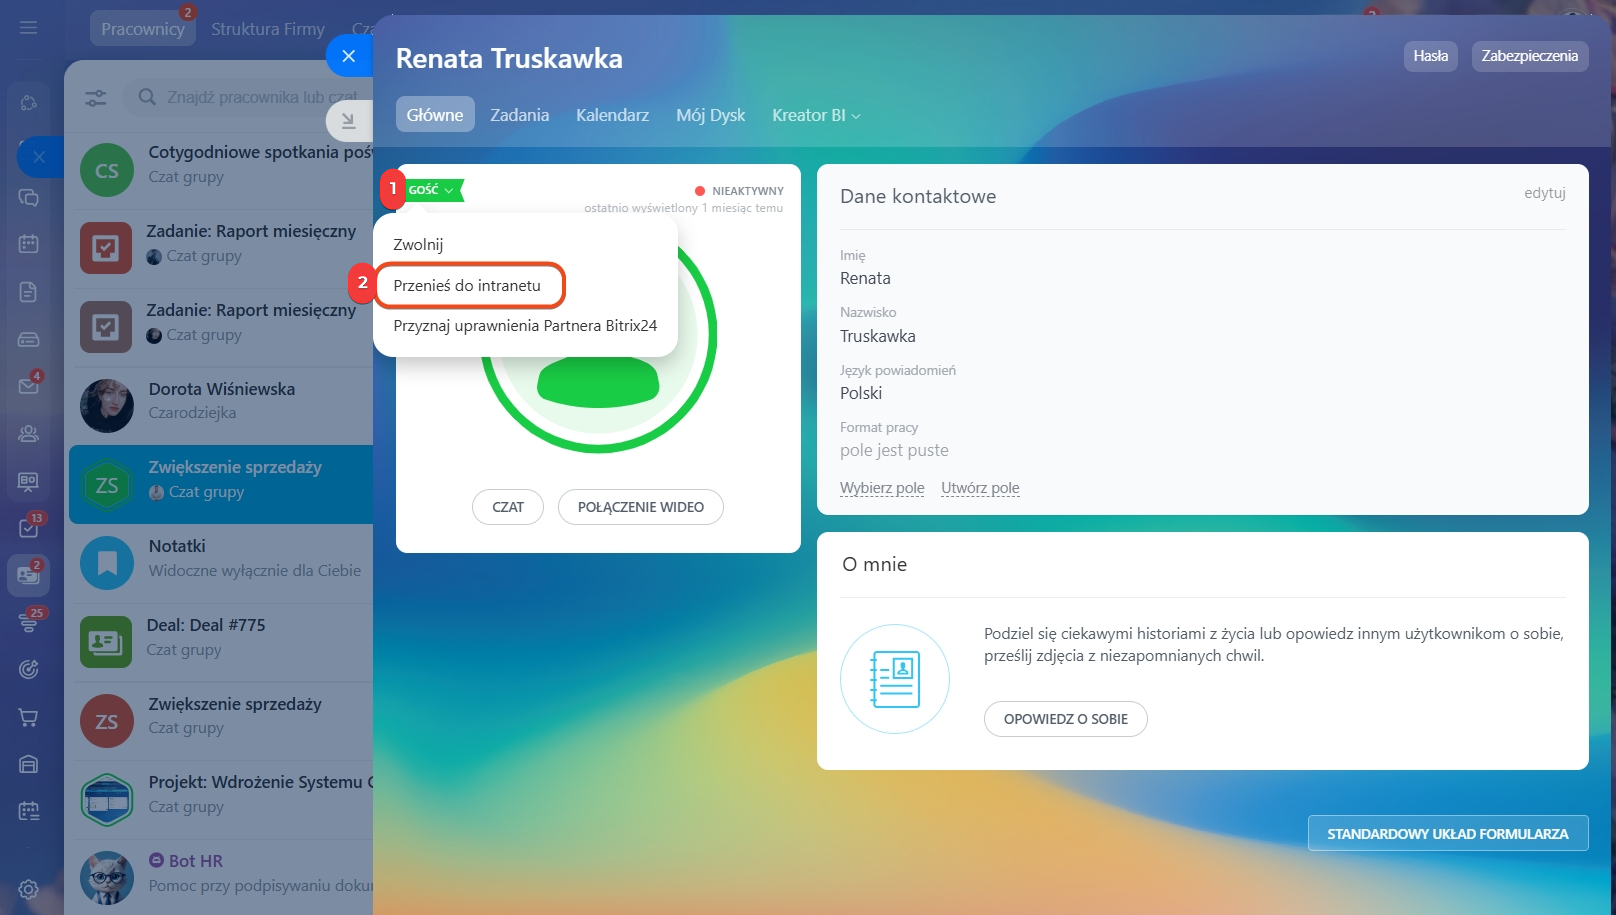Open the Dorota Wiśniewska chat
Screen dimensions: 1616x915
(220, 406)
